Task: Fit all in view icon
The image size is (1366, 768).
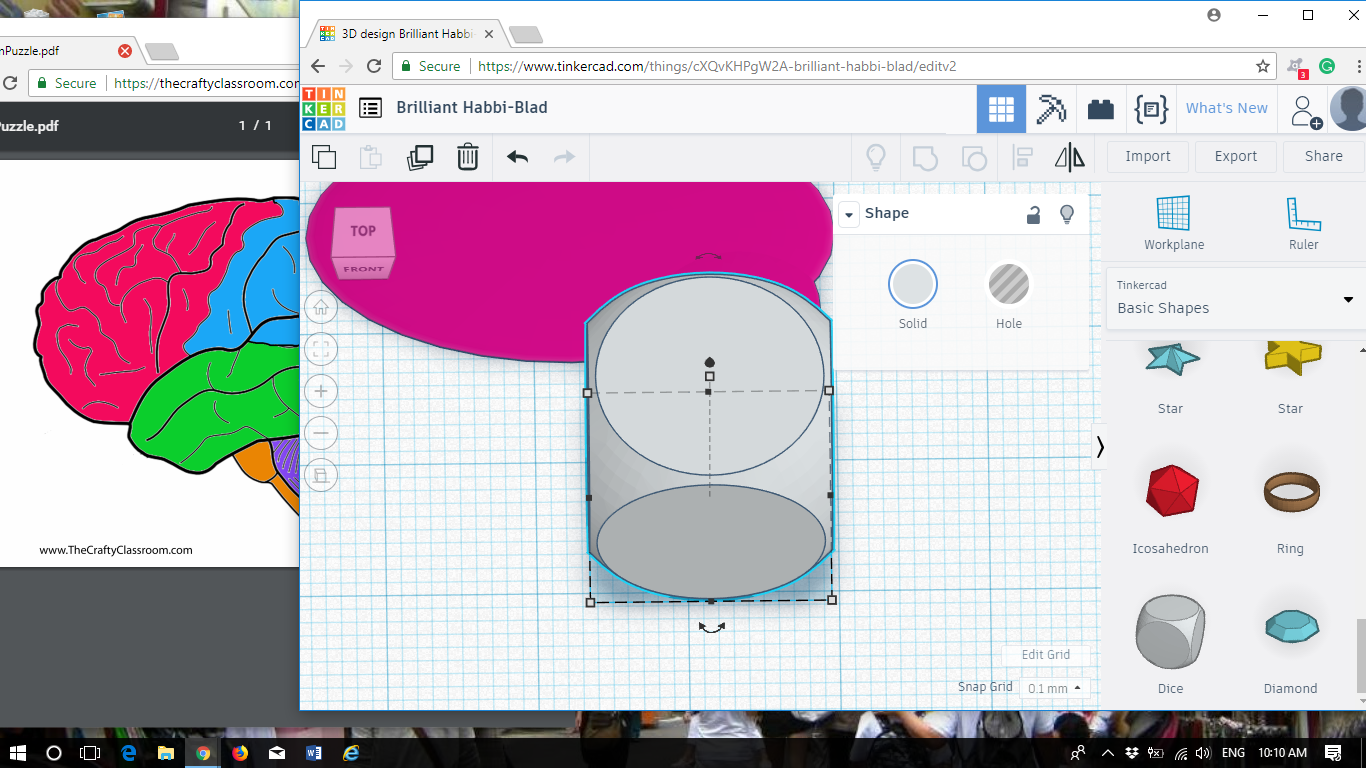Action: tap(321, 349)
